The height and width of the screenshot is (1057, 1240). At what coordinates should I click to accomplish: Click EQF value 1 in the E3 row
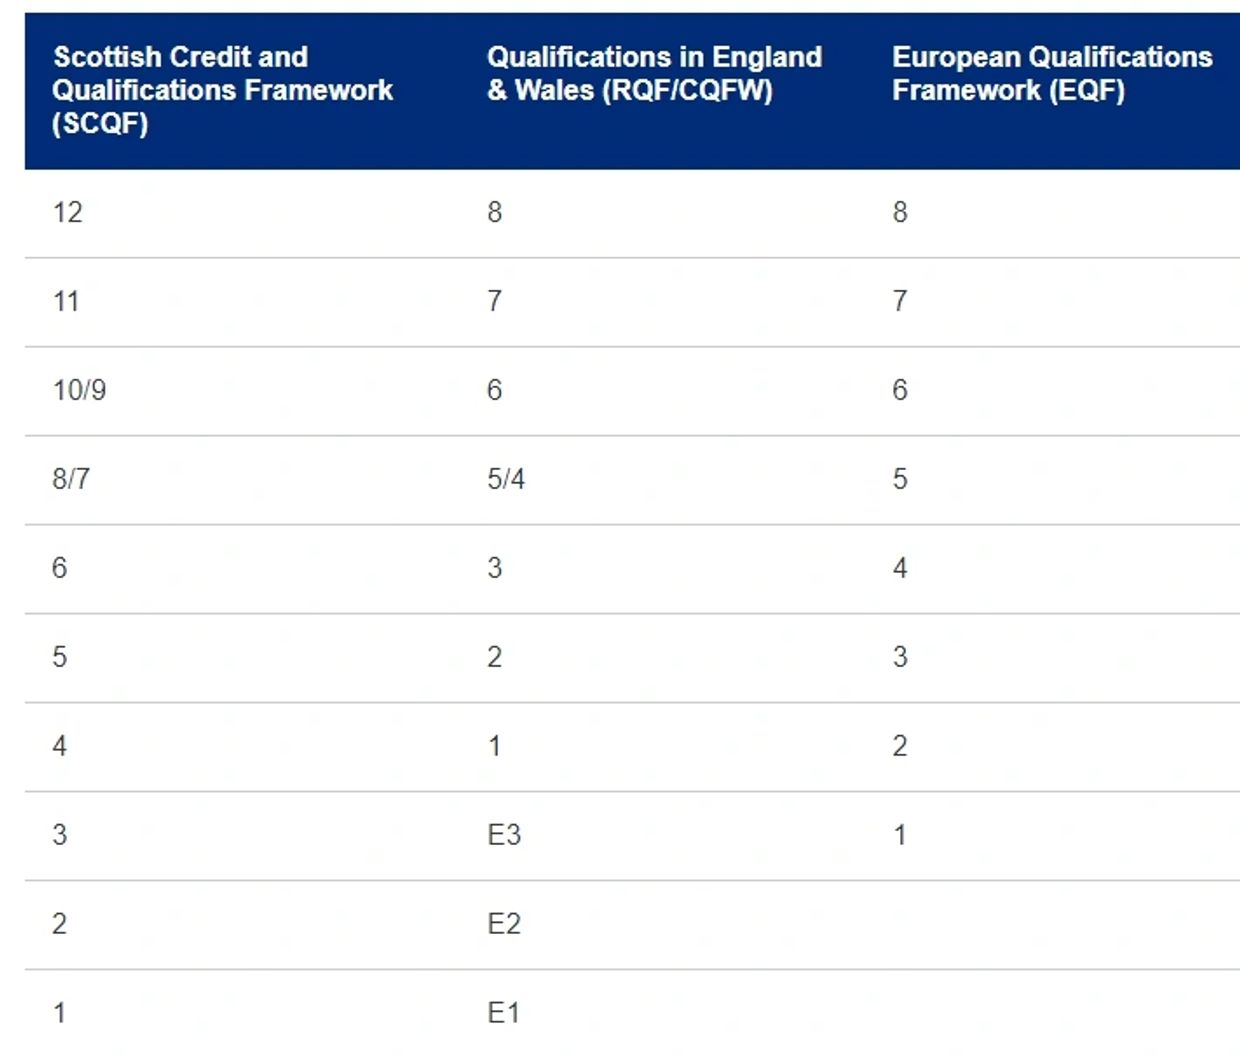(x=900, y=835)
